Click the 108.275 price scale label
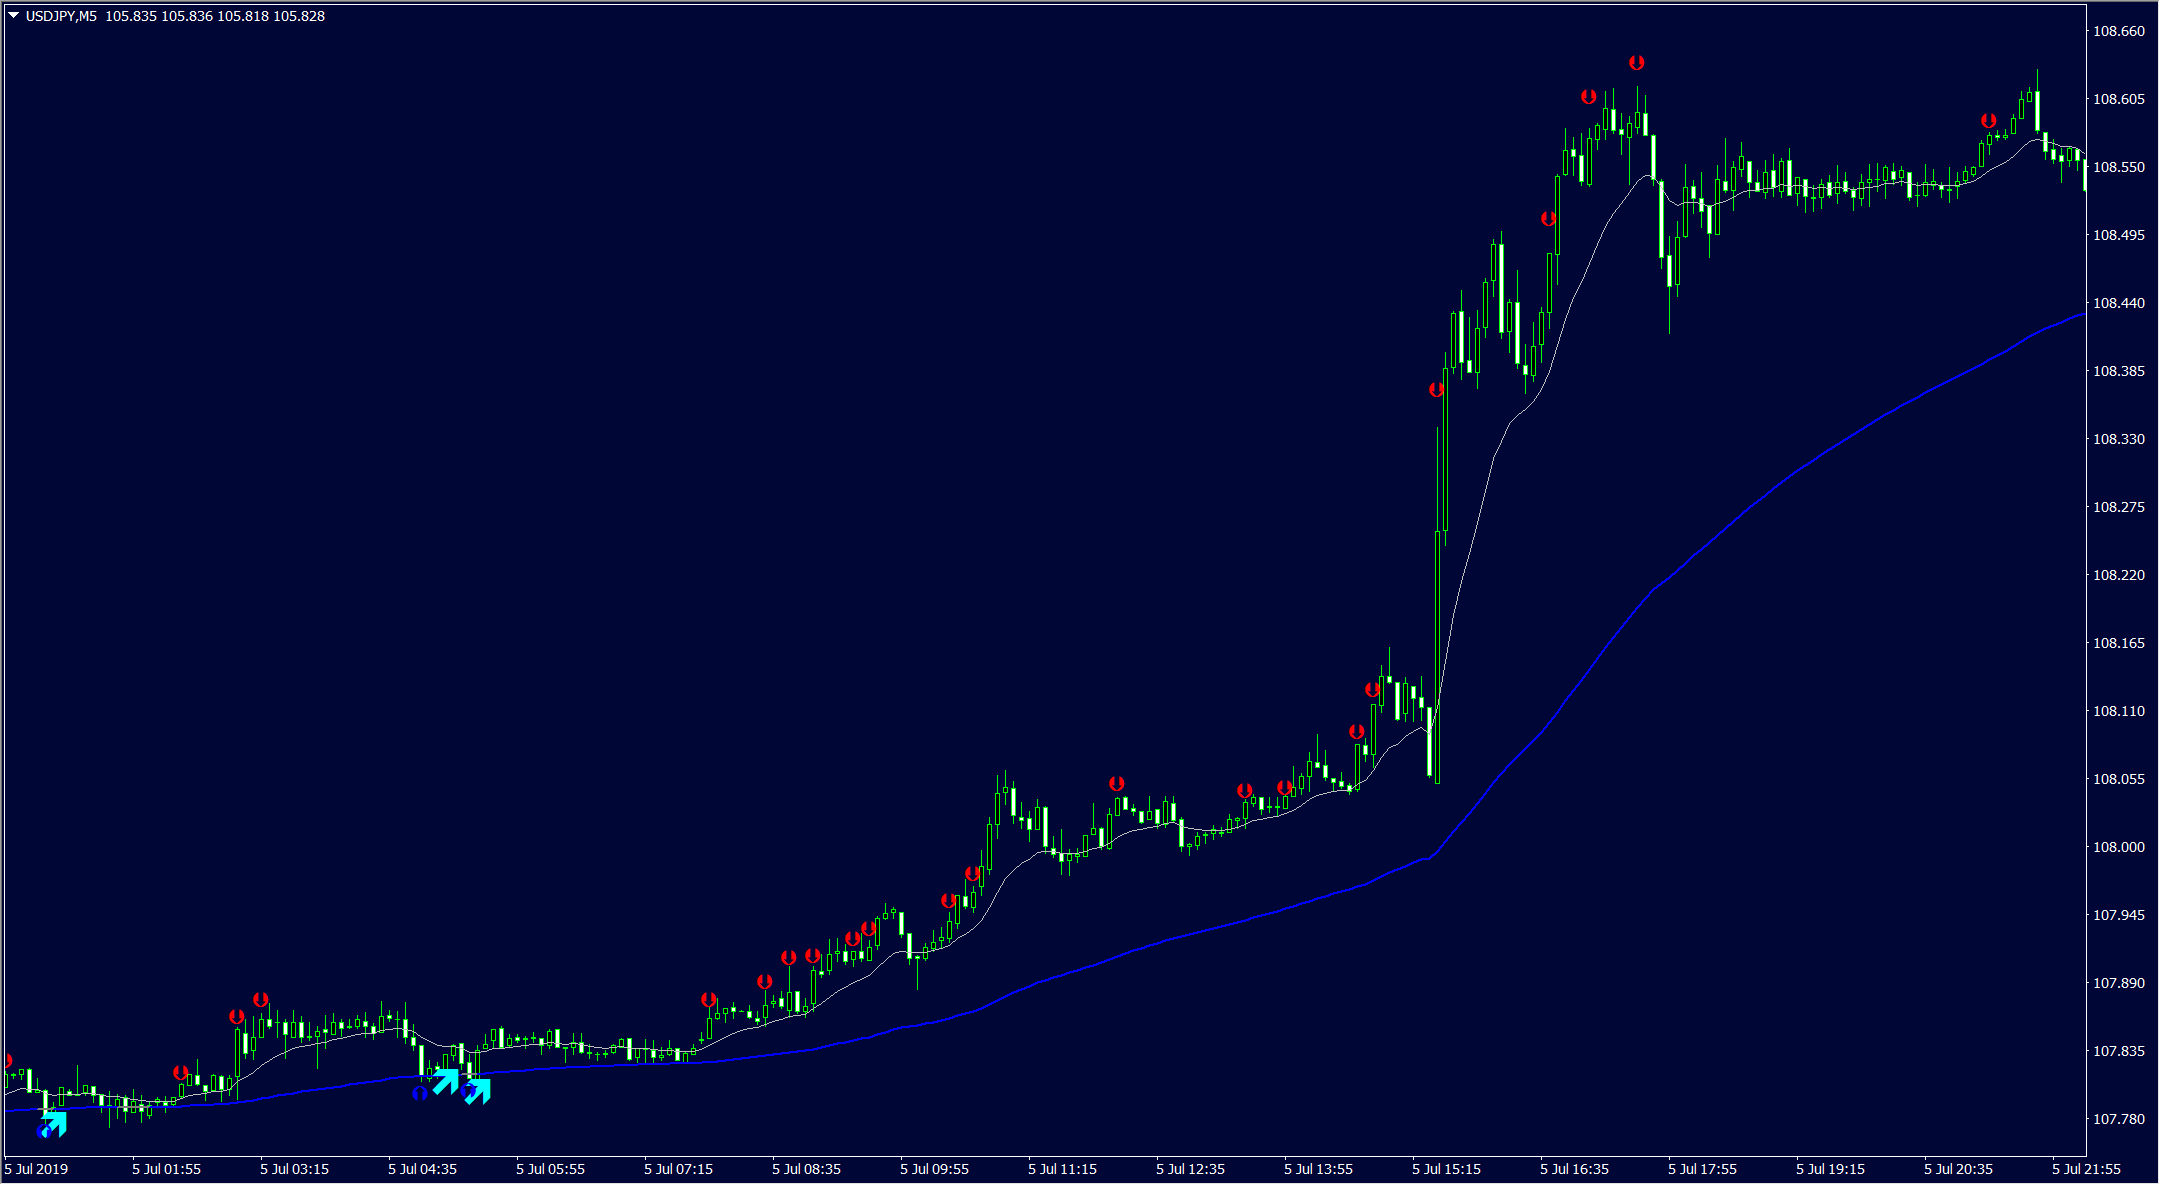 click(2119, 507)
